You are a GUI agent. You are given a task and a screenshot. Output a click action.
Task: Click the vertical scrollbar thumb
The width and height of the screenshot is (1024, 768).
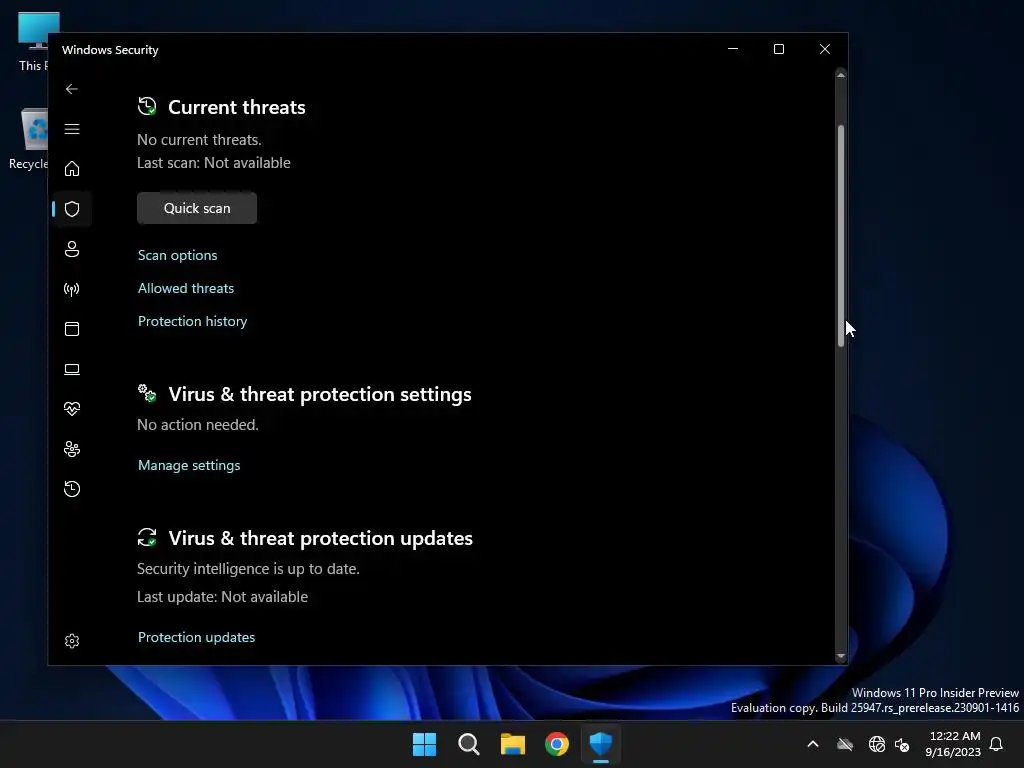click(x=841, y=236)
